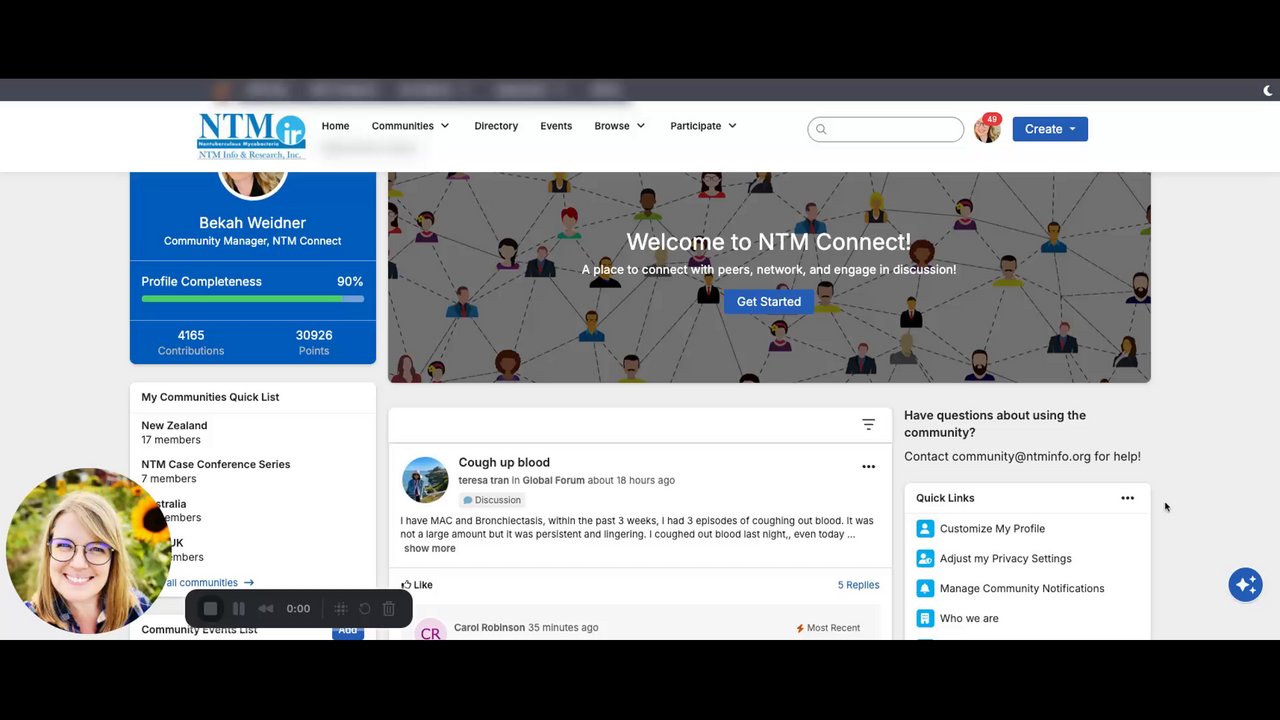Viewport: 1280px width, 720px height.
Task: Click the community@ntminfo.org help text
Action: tap(1022, 457)
